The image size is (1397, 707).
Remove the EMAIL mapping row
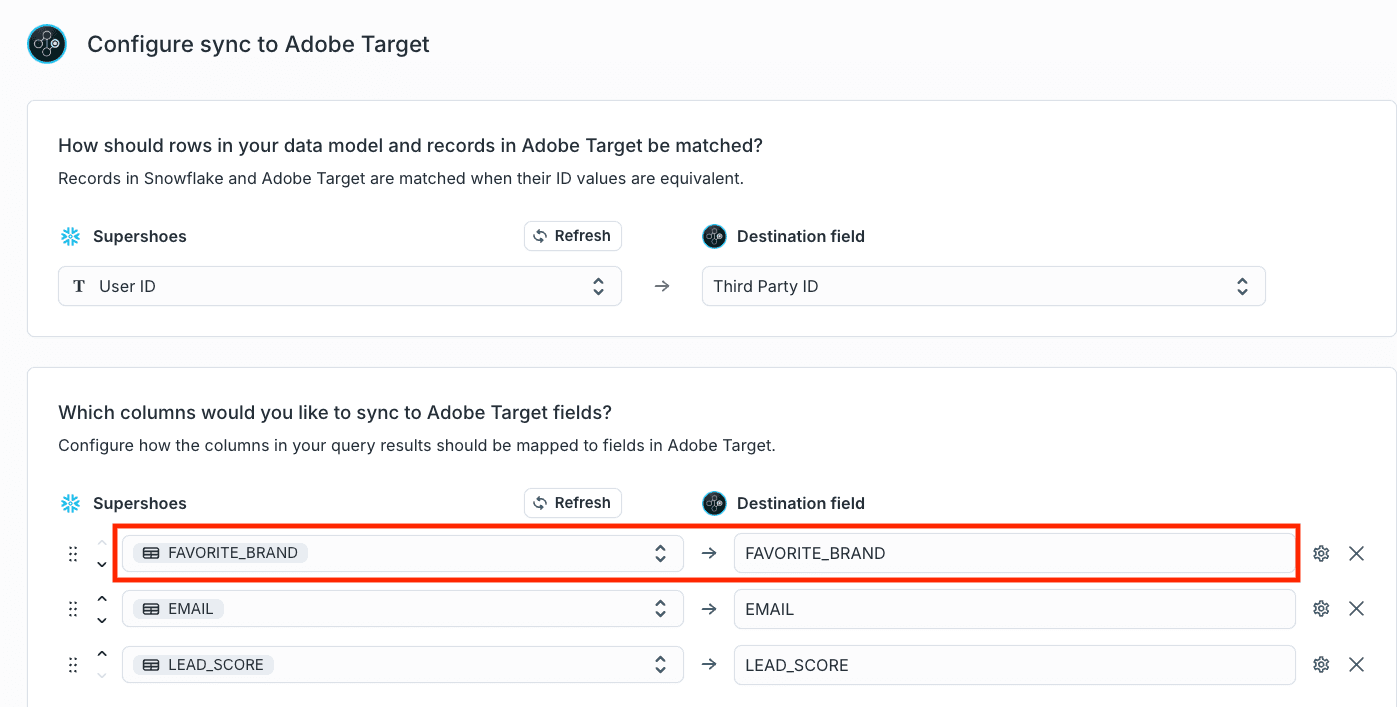pyautogui.click(x=1356, y=608)
